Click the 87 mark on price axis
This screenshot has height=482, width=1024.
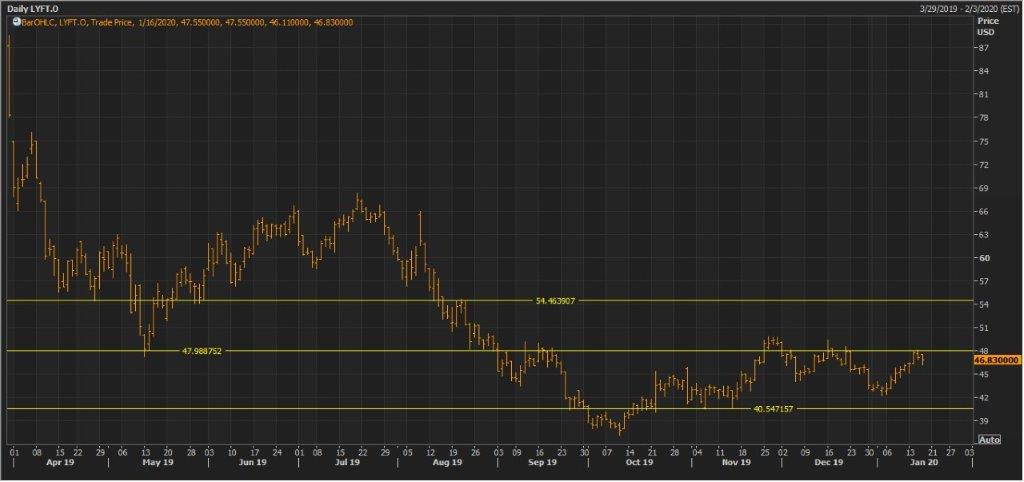tap(984, 48)
